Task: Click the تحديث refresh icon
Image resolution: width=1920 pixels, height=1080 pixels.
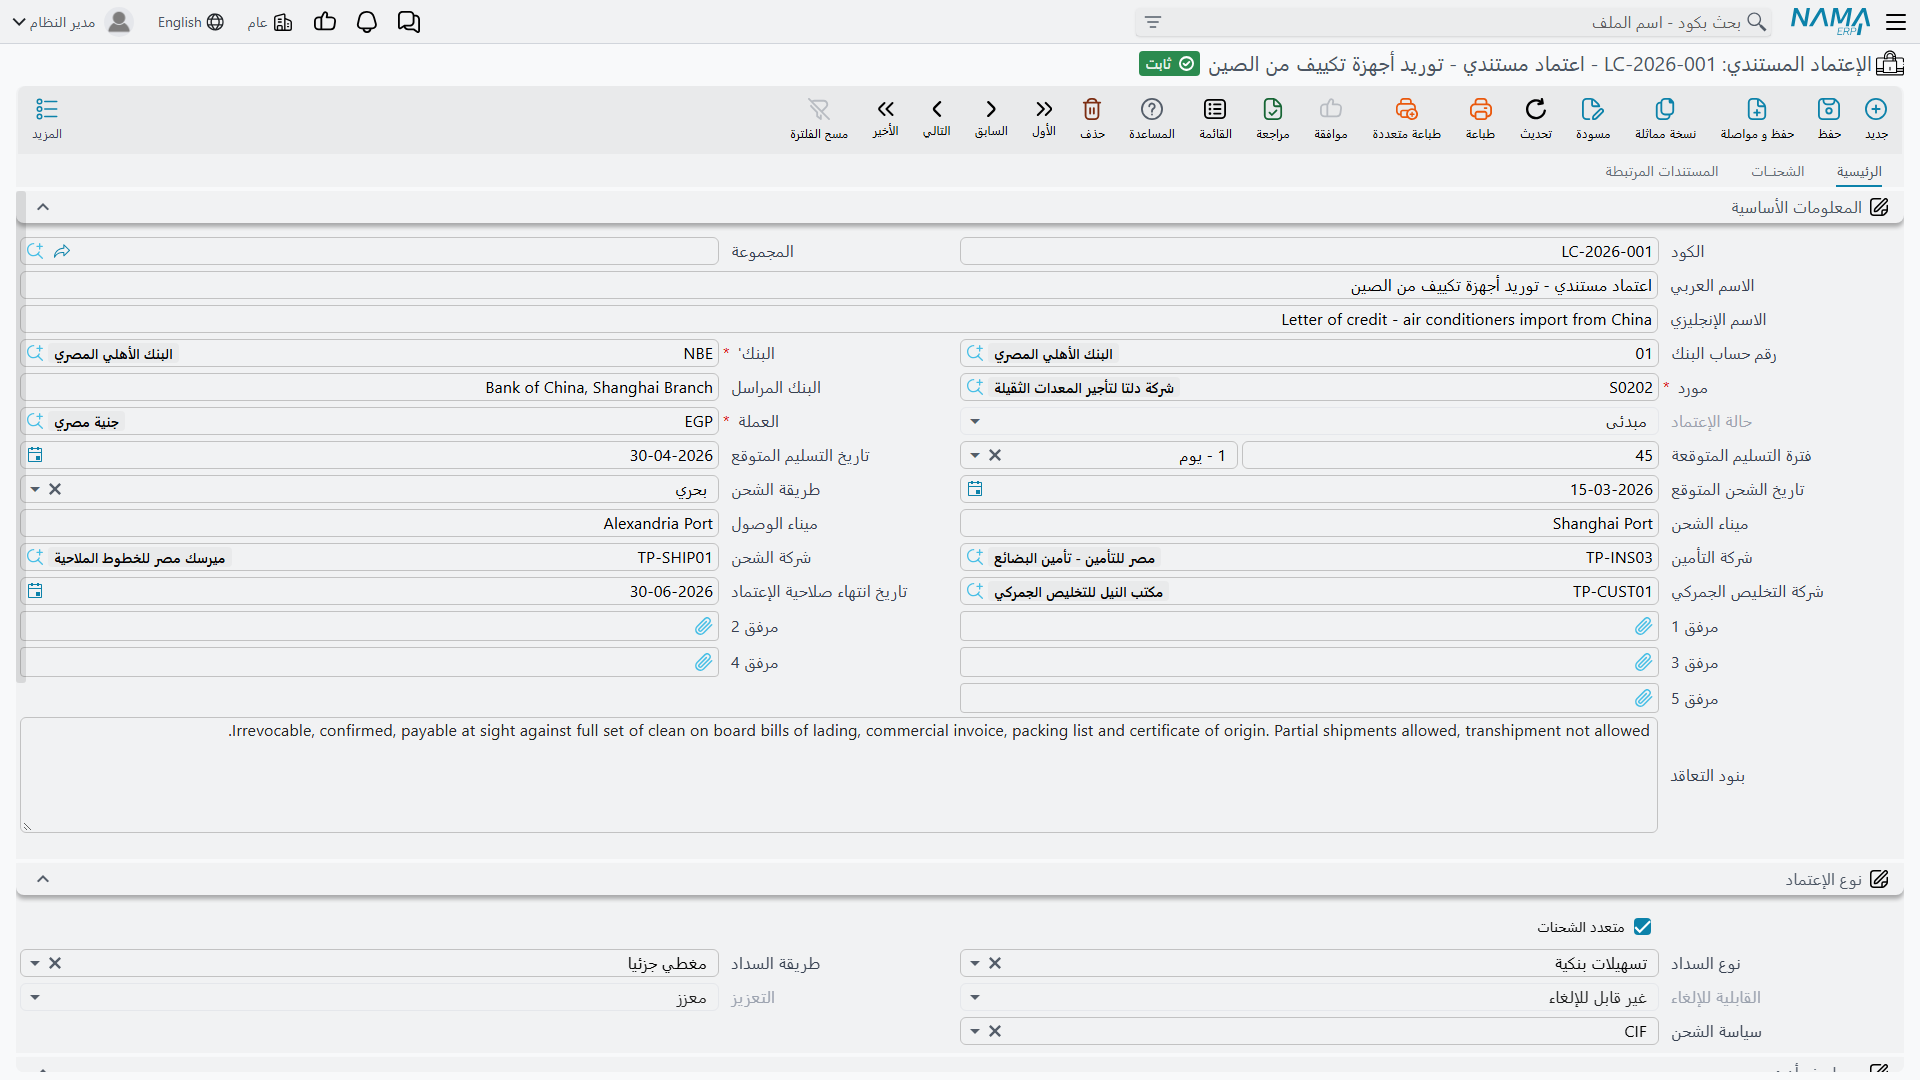Action: (x=1536, y=109)
